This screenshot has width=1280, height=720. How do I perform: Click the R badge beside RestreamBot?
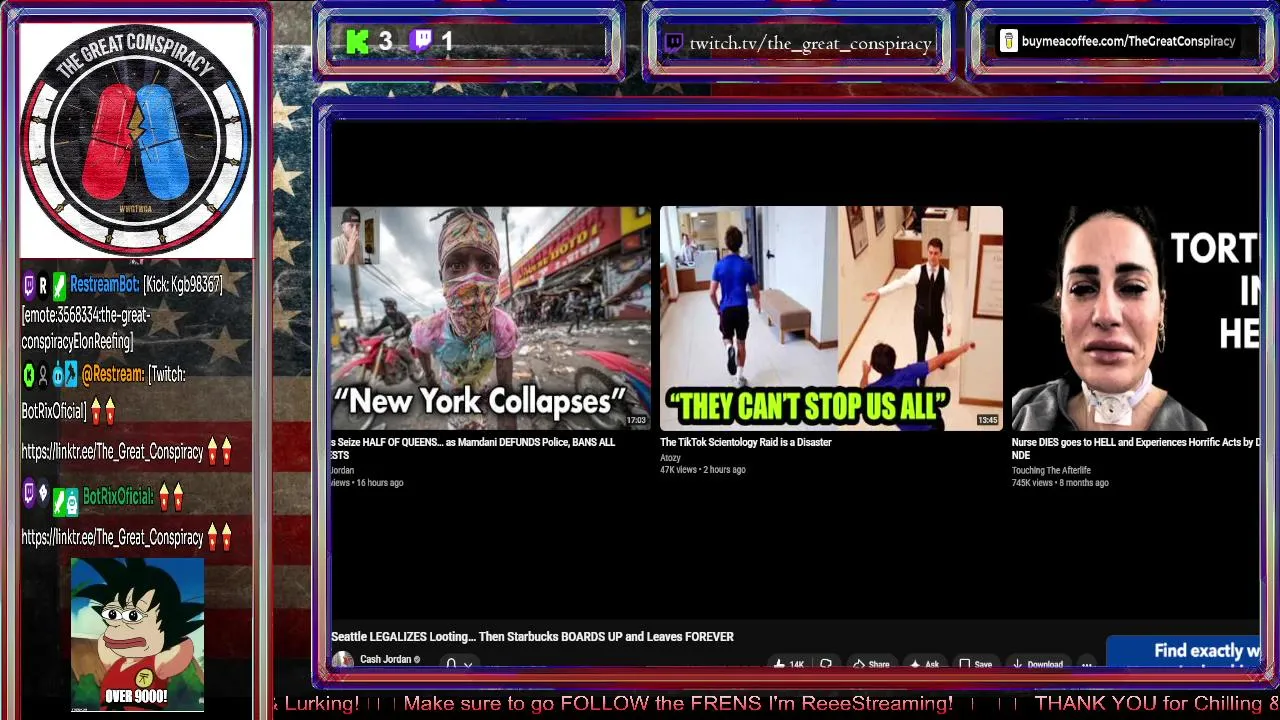(43, 285)
